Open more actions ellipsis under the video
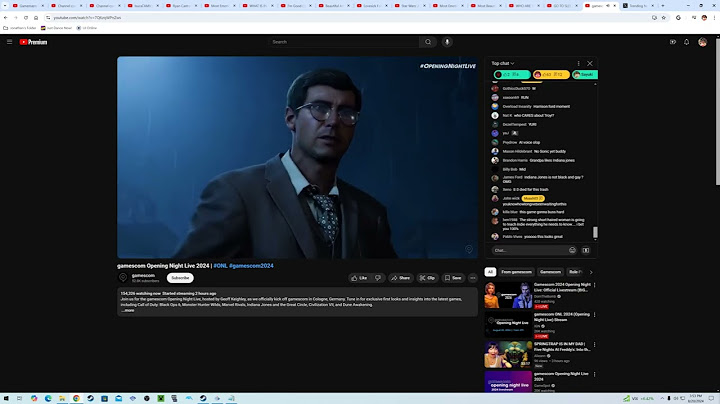This screenshot has height=404, width=720. pyautogui.click(x=472, y=278)
